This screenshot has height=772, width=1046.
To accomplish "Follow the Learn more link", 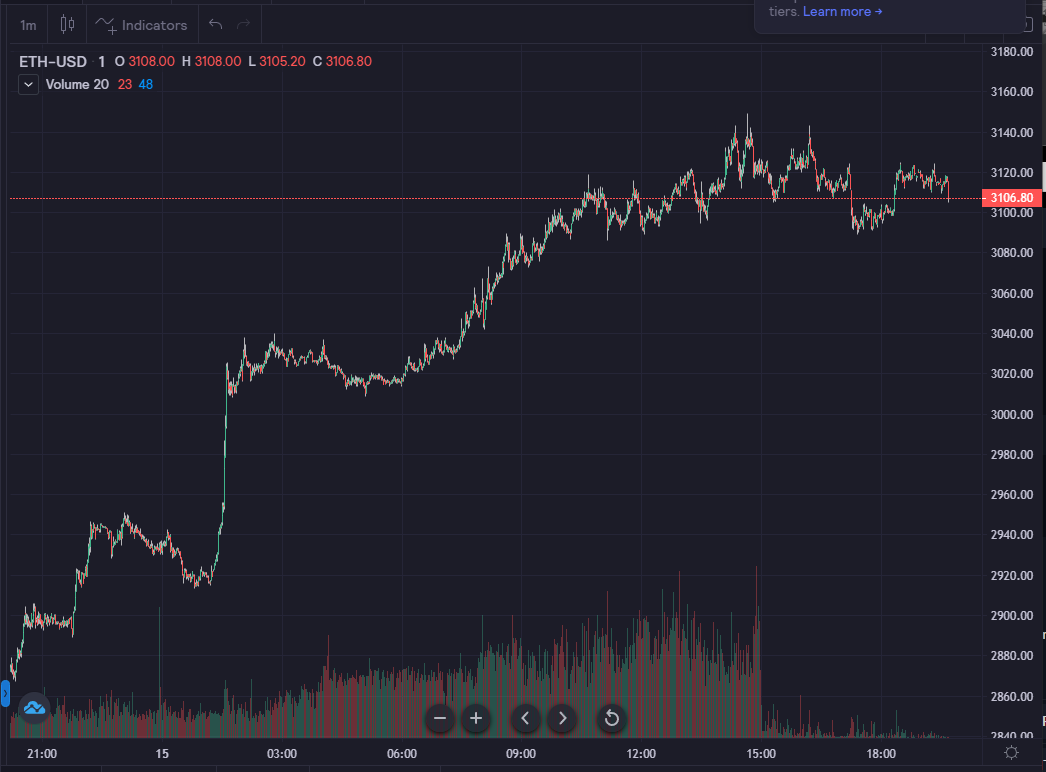I will [x=843, y=11].
